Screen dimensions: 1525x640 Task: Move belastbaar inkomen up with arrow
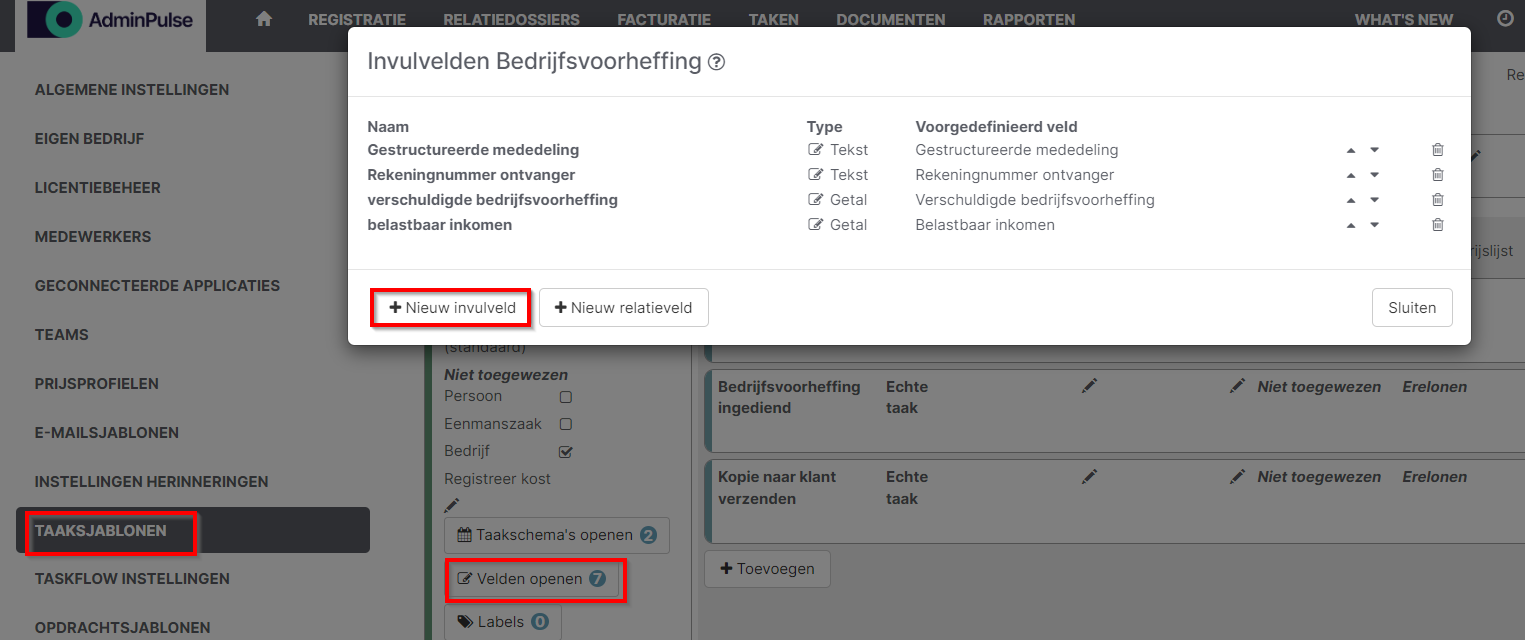pyautogui.click(x=1351, y=225)
